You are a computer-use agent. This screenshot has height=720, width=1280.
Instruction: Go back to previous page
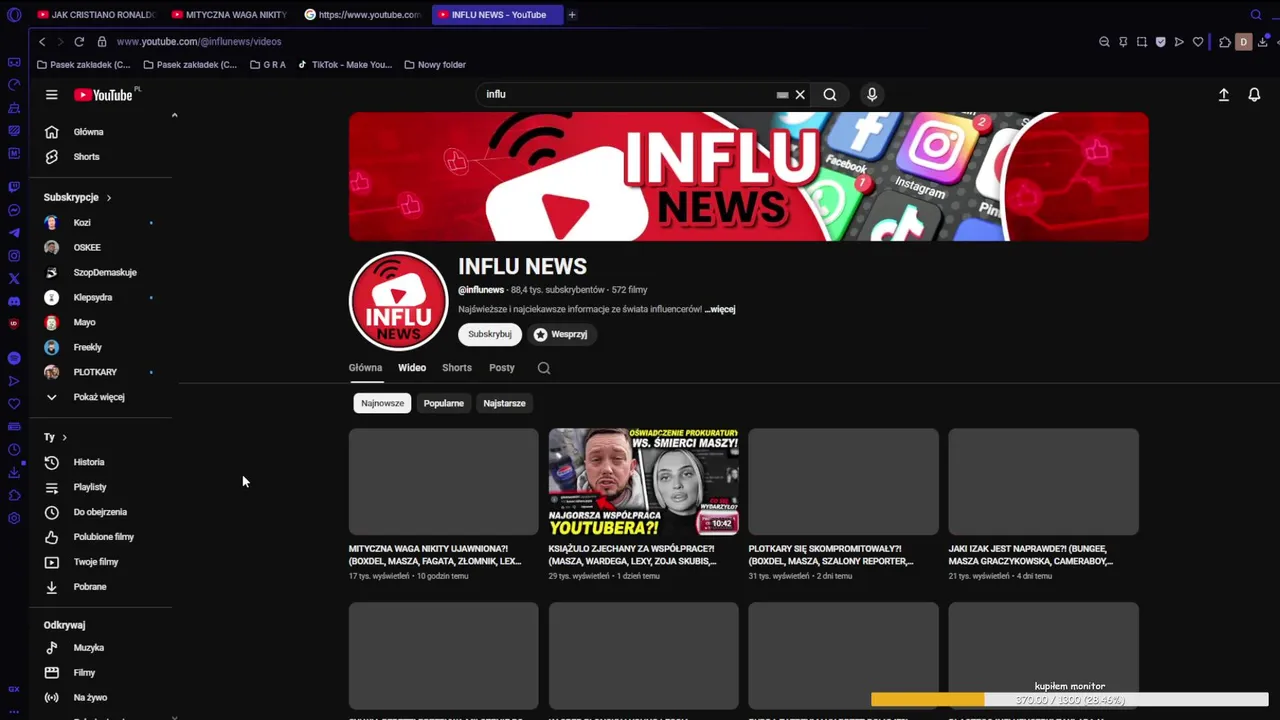[42, 42]
